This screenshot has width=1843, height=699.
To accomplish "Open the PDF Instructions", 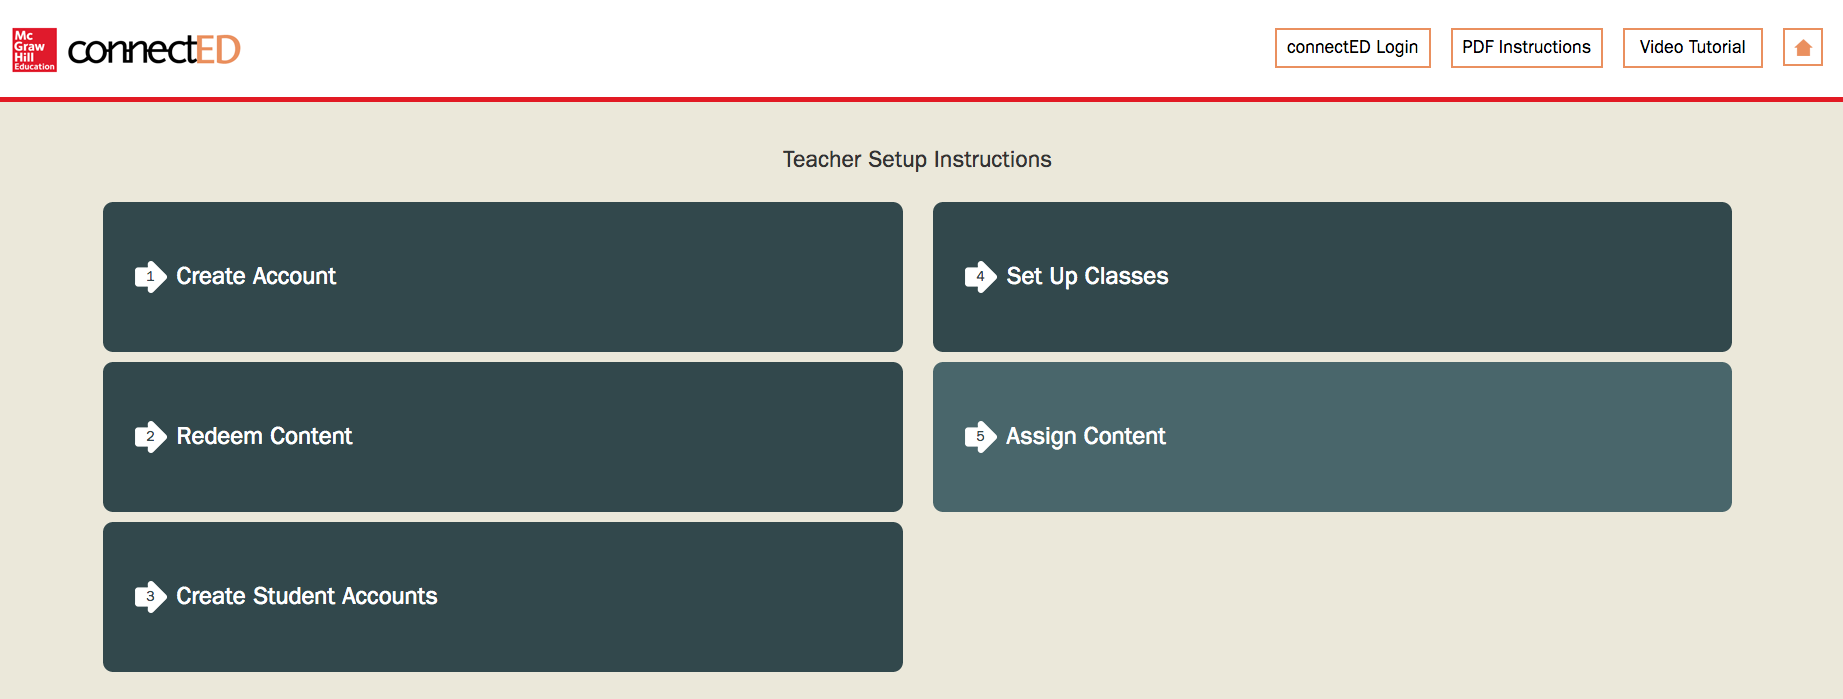I will click(1526, 48).
